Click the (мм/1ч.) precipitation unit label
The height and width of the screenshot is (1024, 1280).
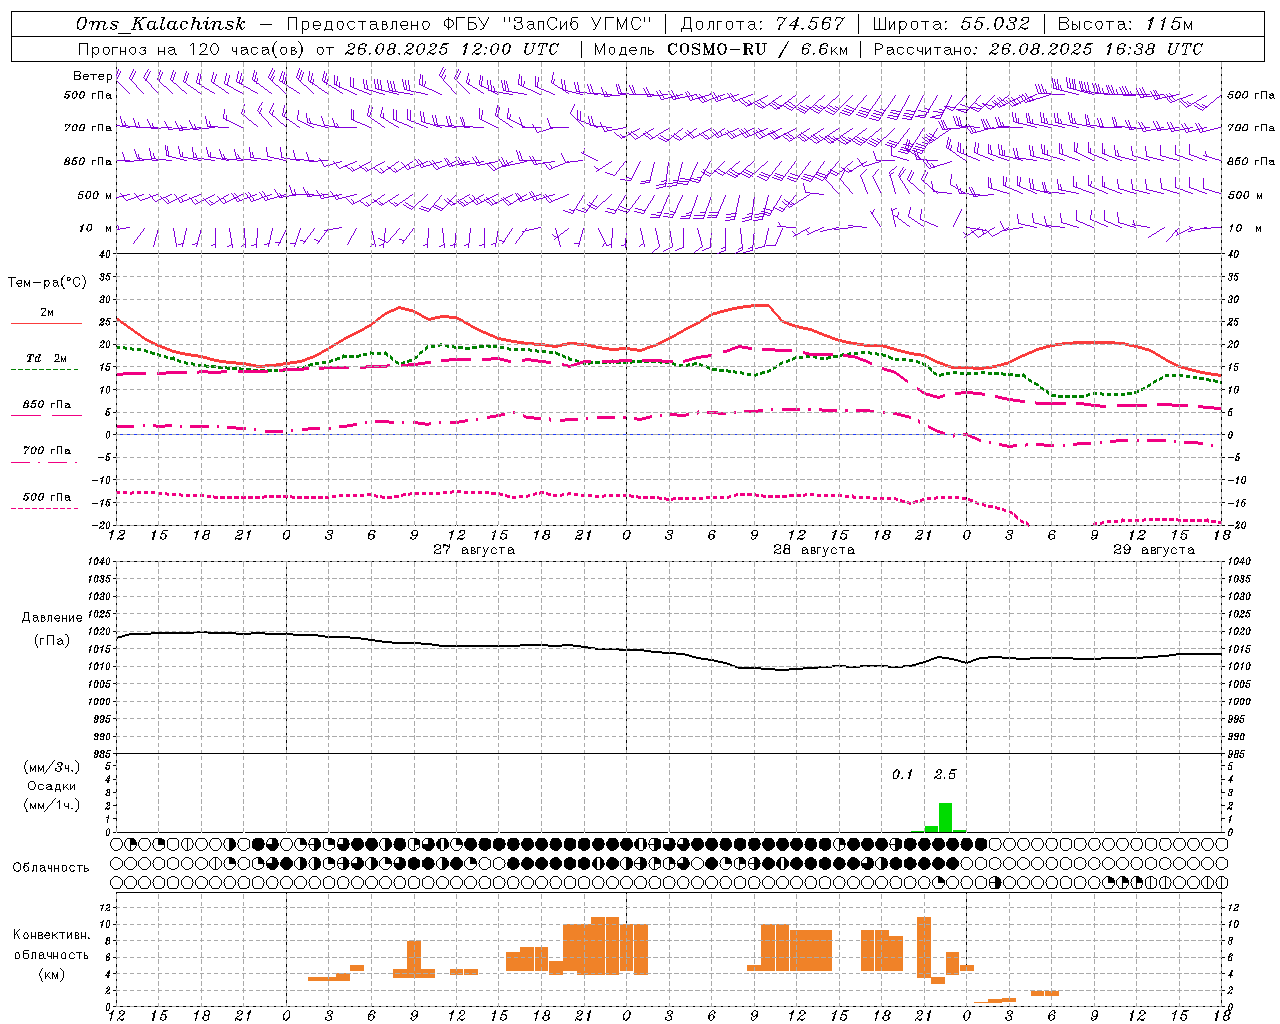(x=52, y=805)
